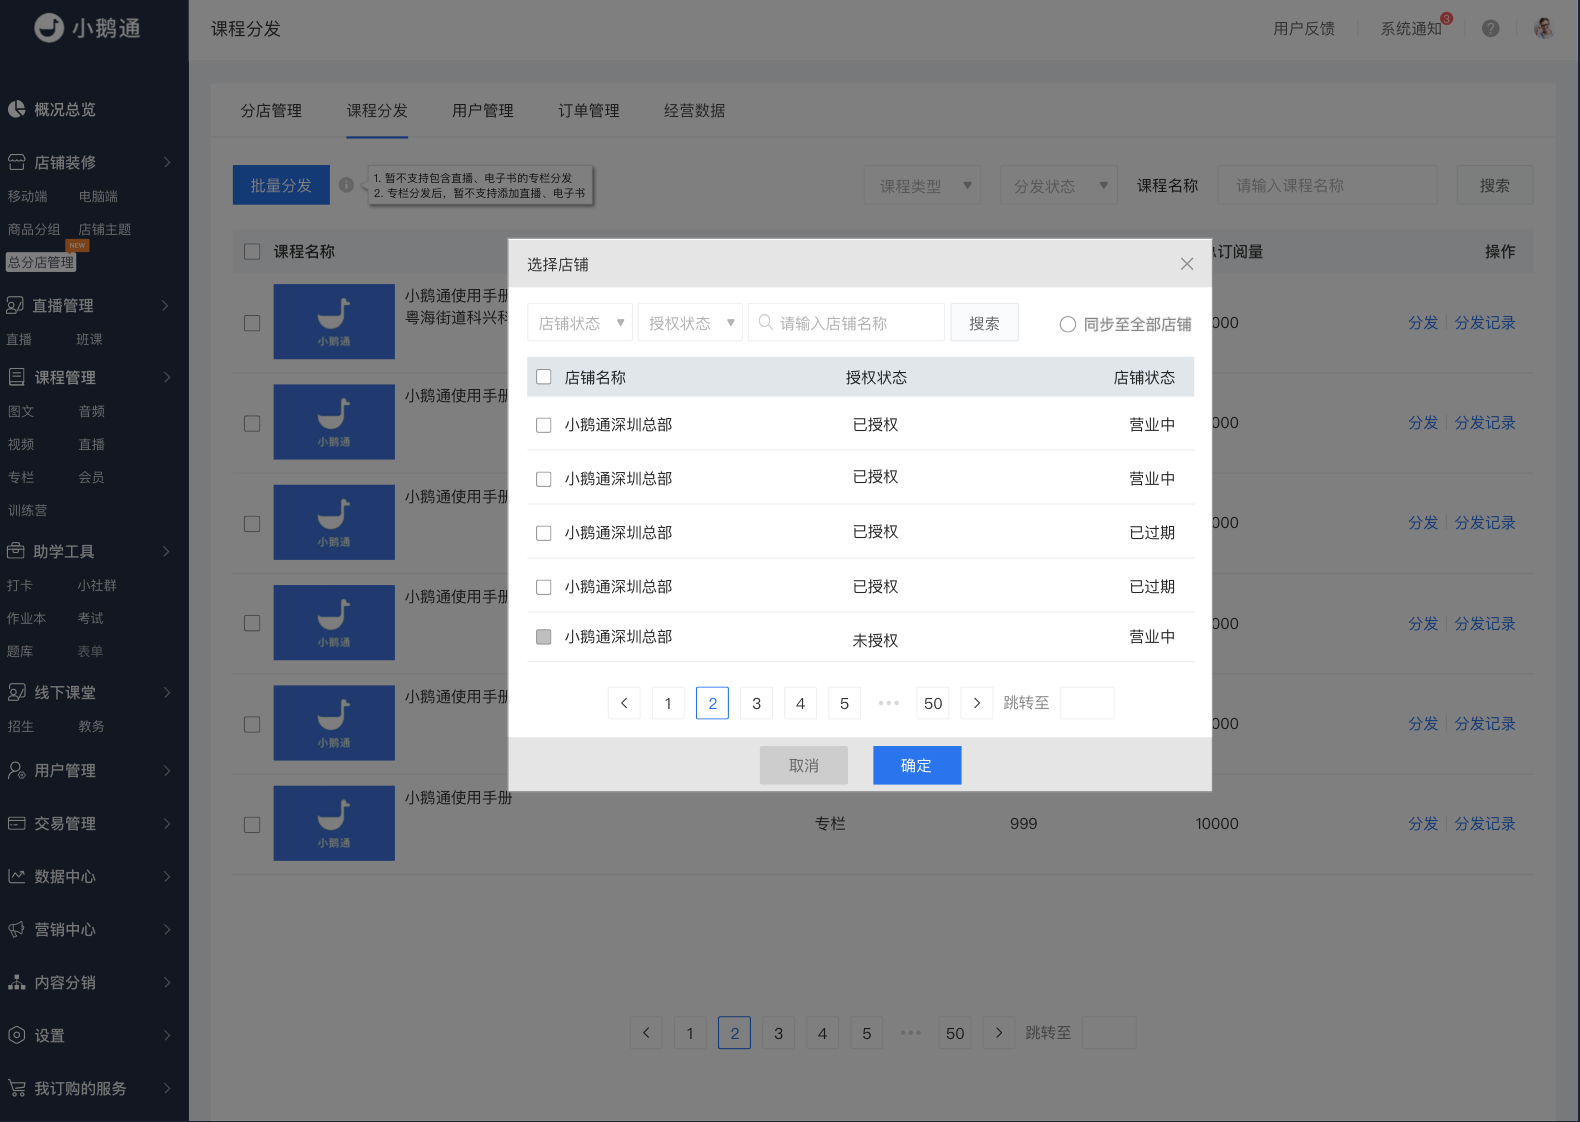The width and height of the screenshot is (1580, 1122).
Task: Click the 课程管理 document icon in the sidebar
Action: [17, 377]
